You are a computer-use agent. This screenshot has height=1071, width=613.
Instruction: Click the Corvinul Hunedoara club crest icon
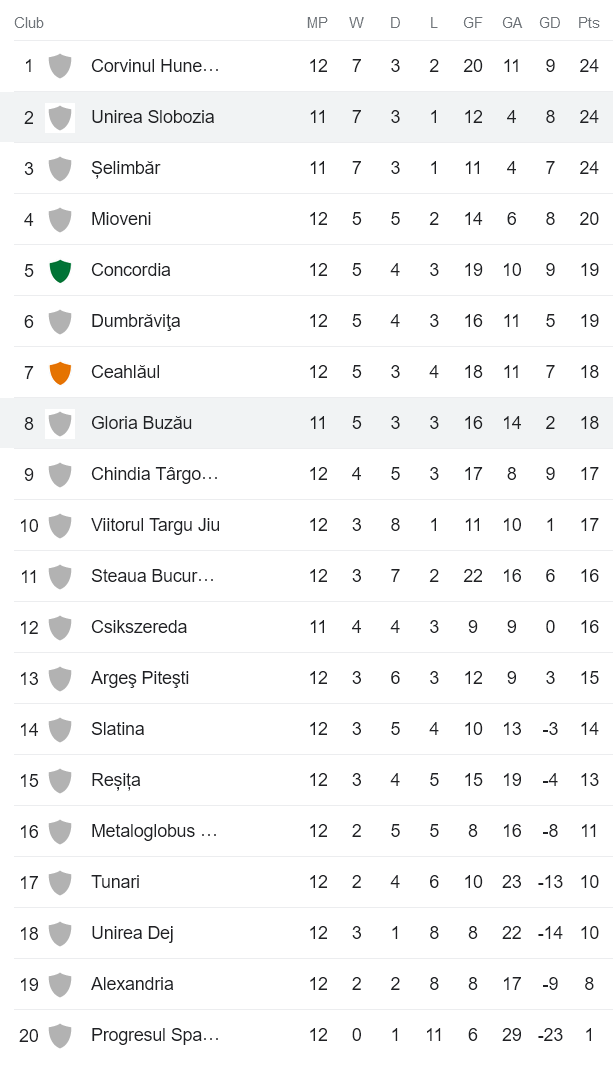60,66
